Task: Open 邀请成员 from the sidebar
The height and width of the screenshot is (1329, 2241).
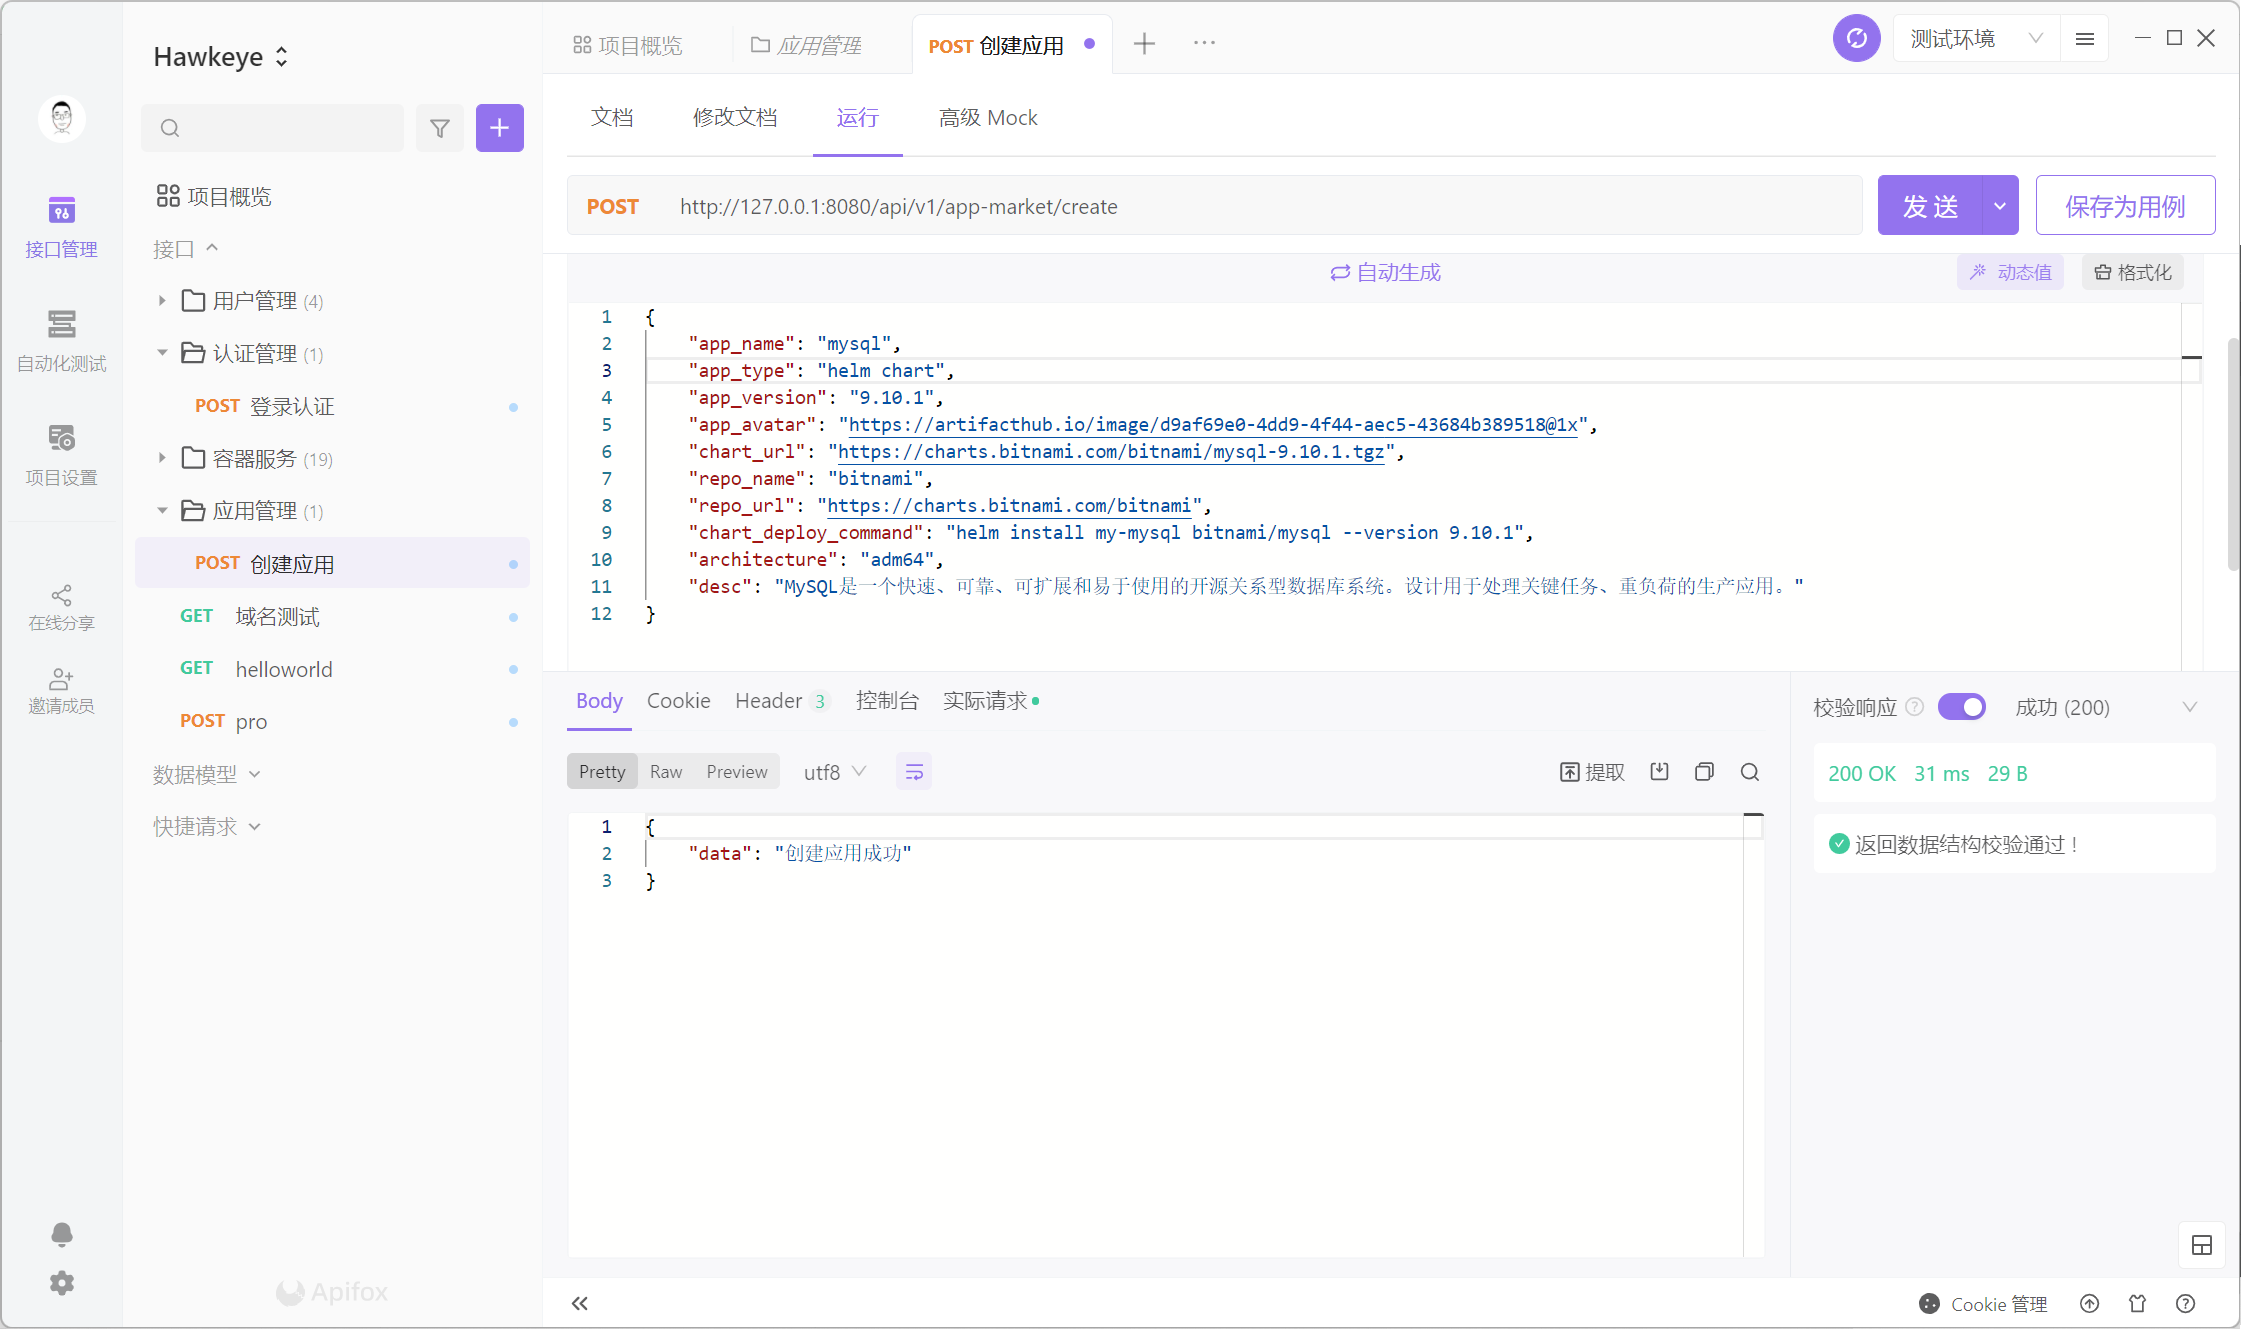Action: [x=61, y=691]
